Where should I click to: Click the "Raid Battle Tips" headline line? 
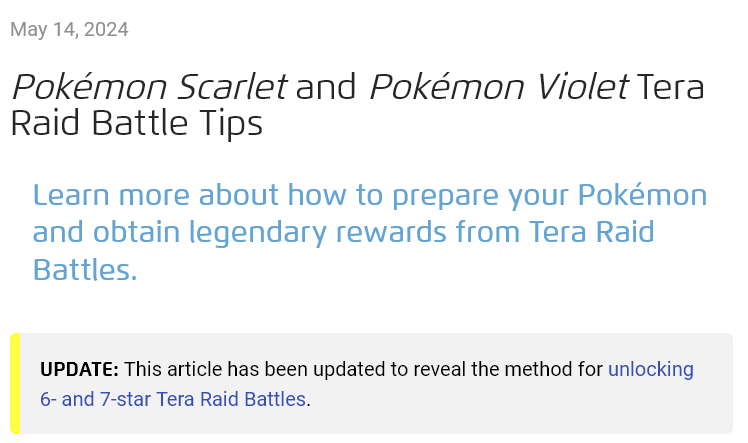136,124
